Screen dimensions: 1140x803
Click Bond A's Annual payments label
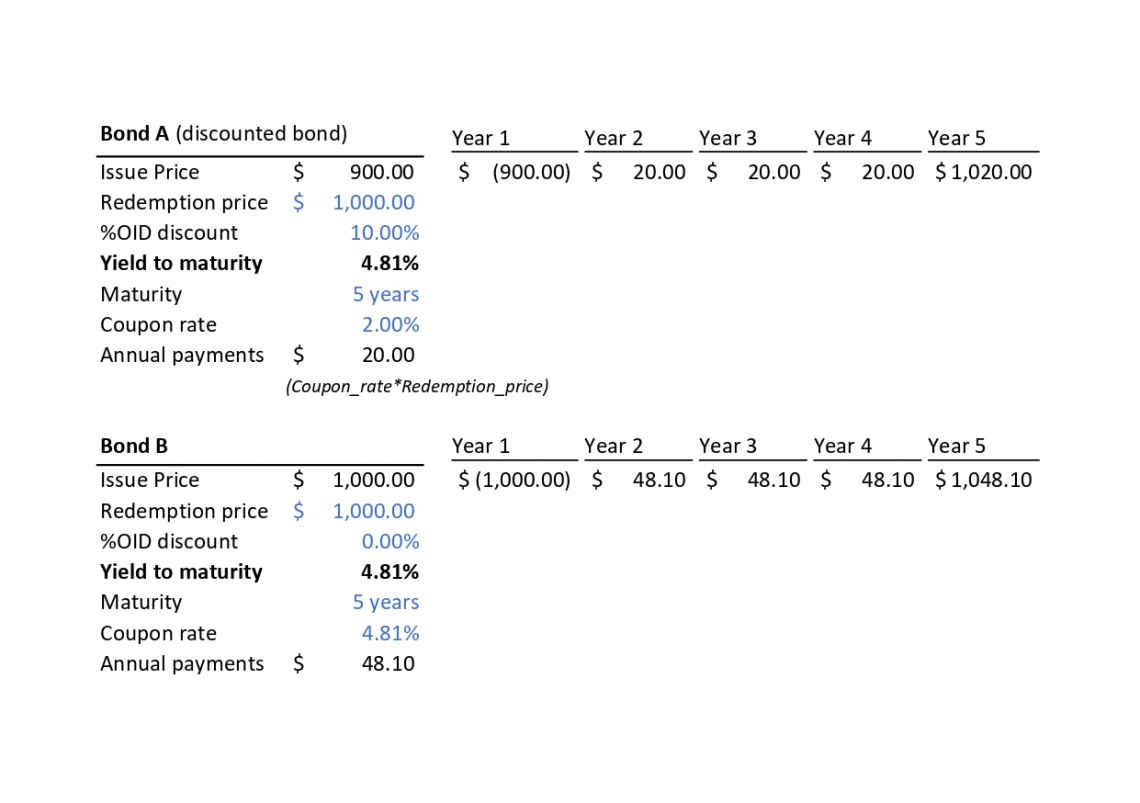[x=182, y=355]
